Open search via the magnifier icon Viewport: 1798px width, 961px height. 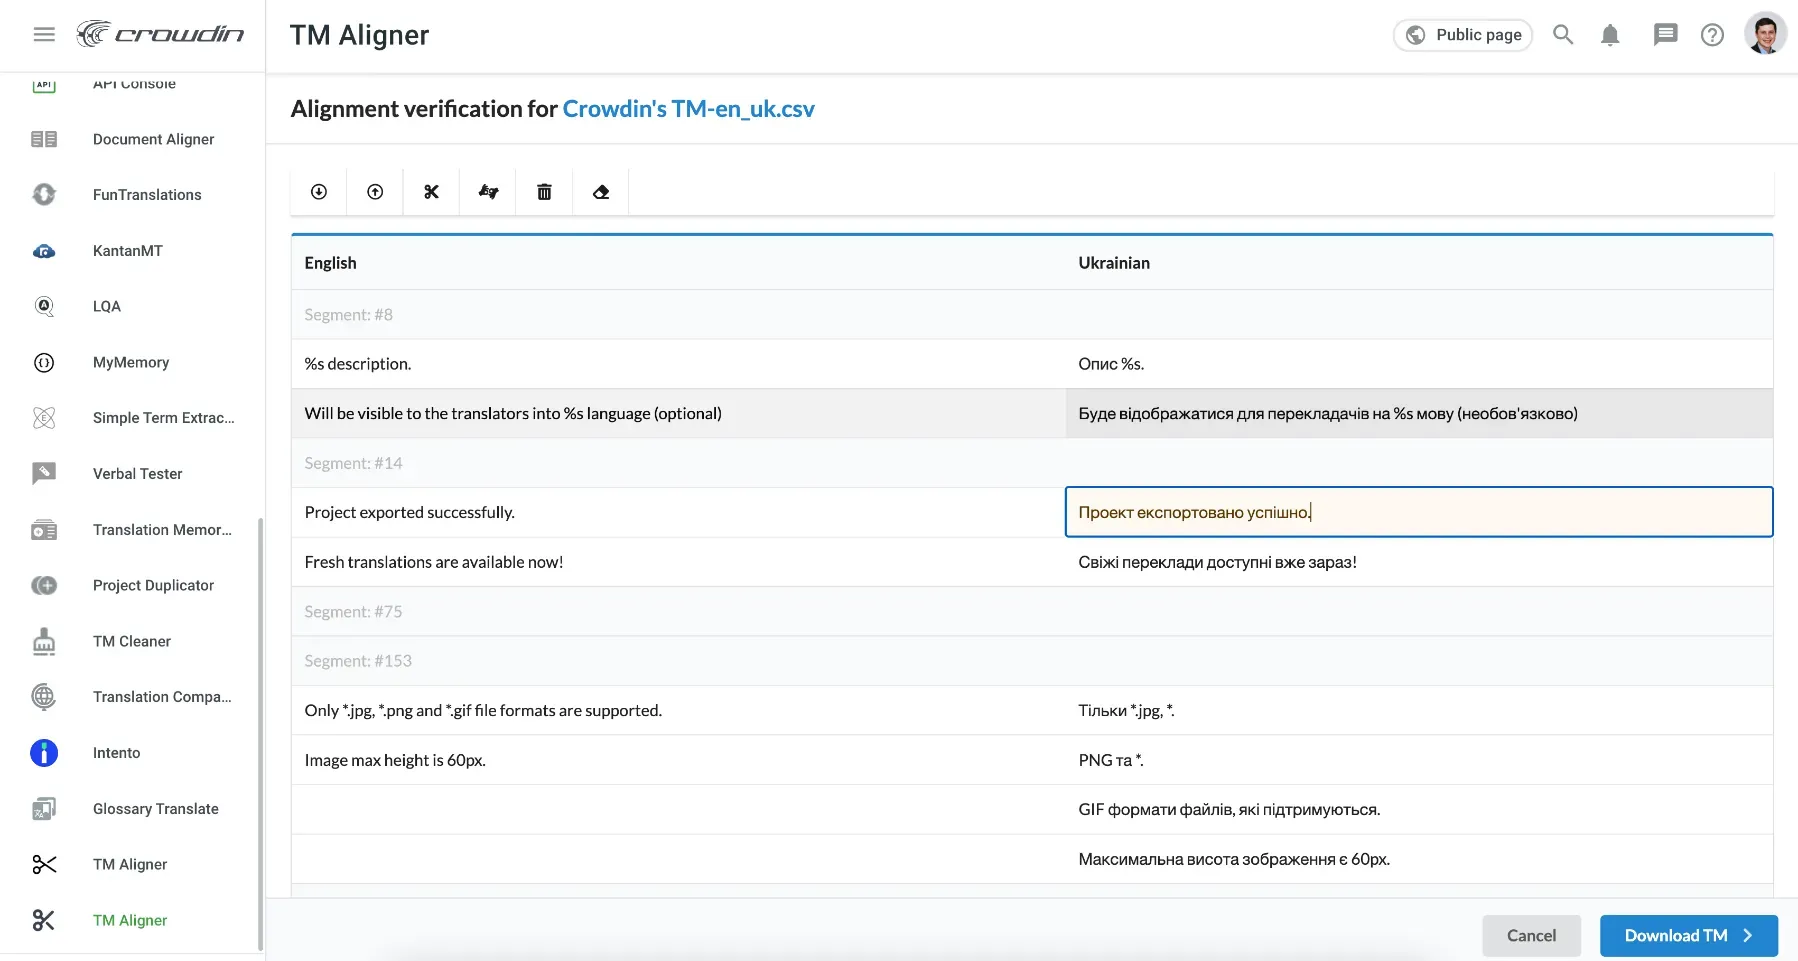point(1562,34)
